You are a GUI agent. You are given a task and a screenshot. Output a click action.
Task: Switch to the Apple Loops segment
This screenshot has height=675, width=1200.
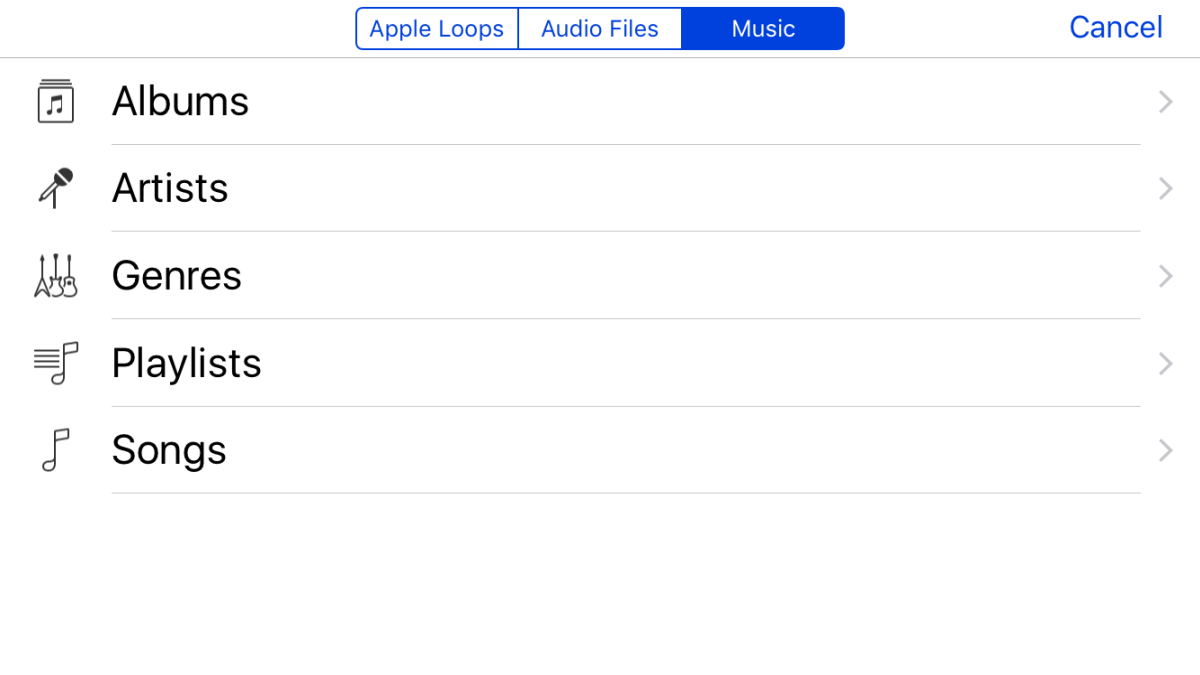437,29
